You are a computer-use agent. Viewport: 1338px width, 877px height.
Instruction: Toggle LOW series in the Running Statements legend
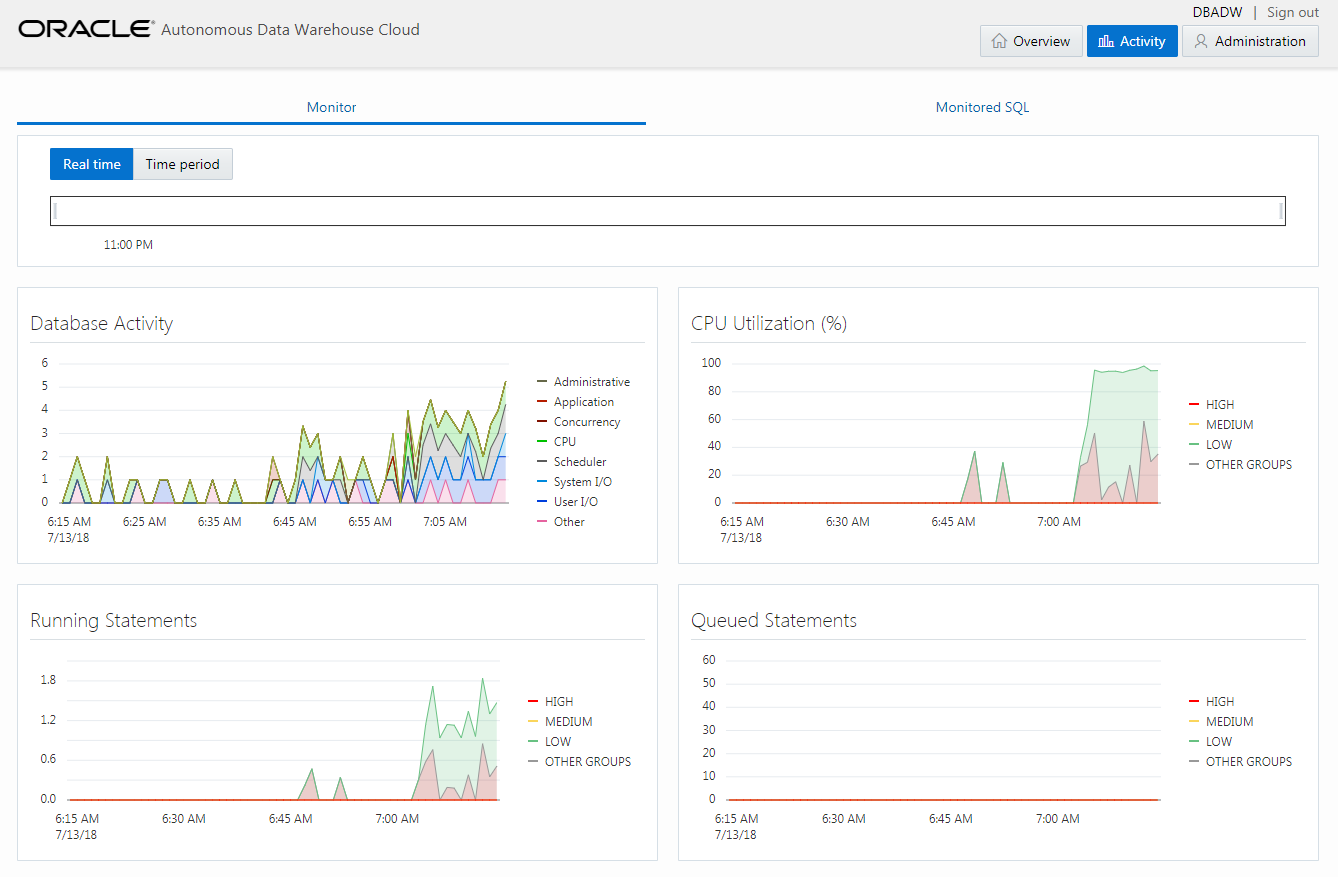click(557, 742)
